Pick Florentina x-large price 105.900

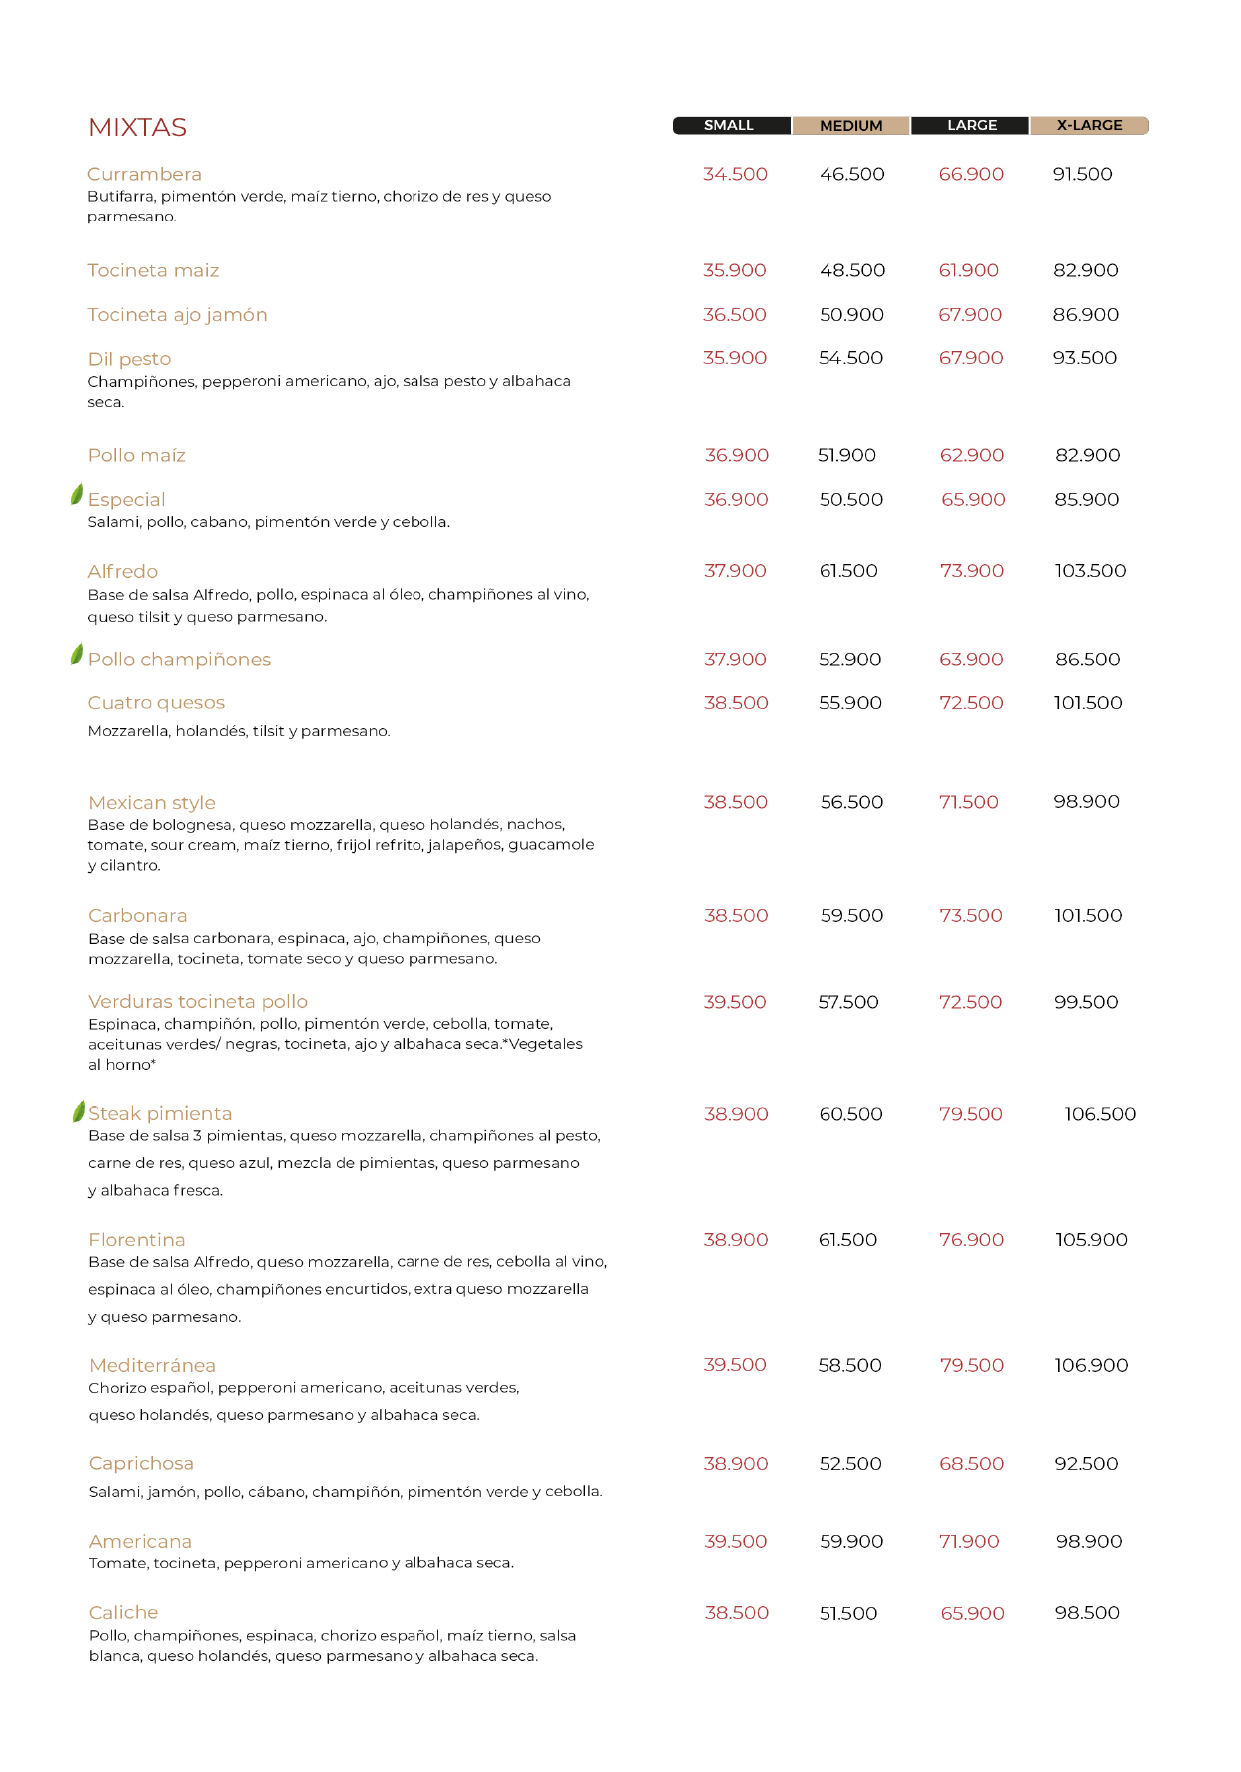point(1091,1240)
